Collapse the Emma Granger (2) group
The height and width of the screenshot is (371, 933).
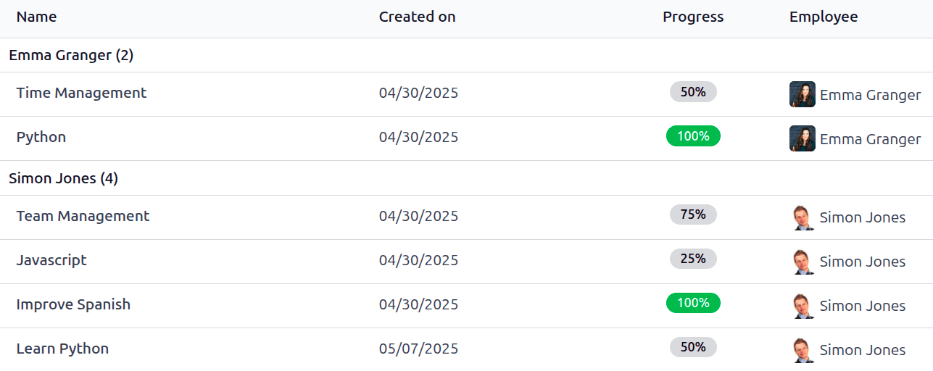coord(71,55)
